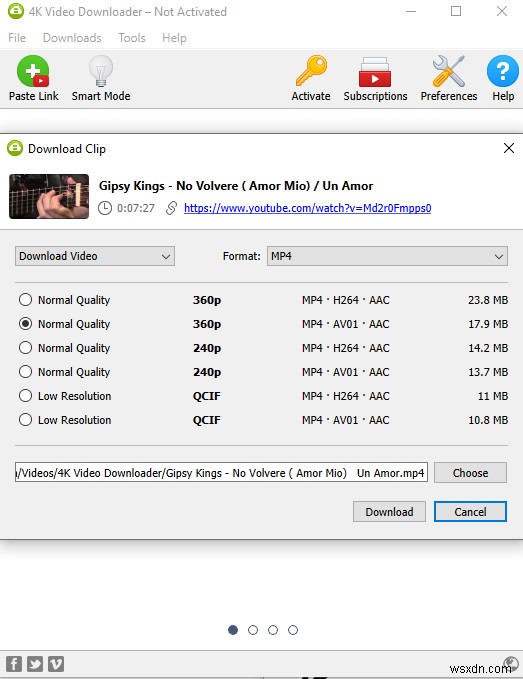Select QCIF AV01 10.8 MB option

click(26, 420)
